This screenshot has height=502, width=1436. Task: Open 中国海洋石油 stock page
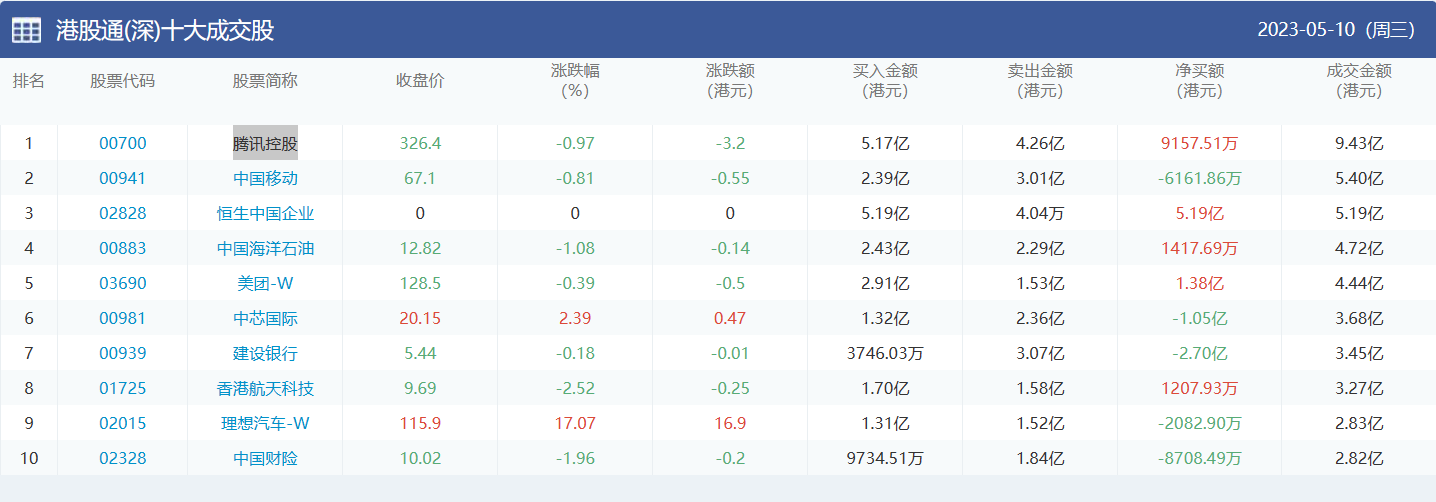coord(265,248)
